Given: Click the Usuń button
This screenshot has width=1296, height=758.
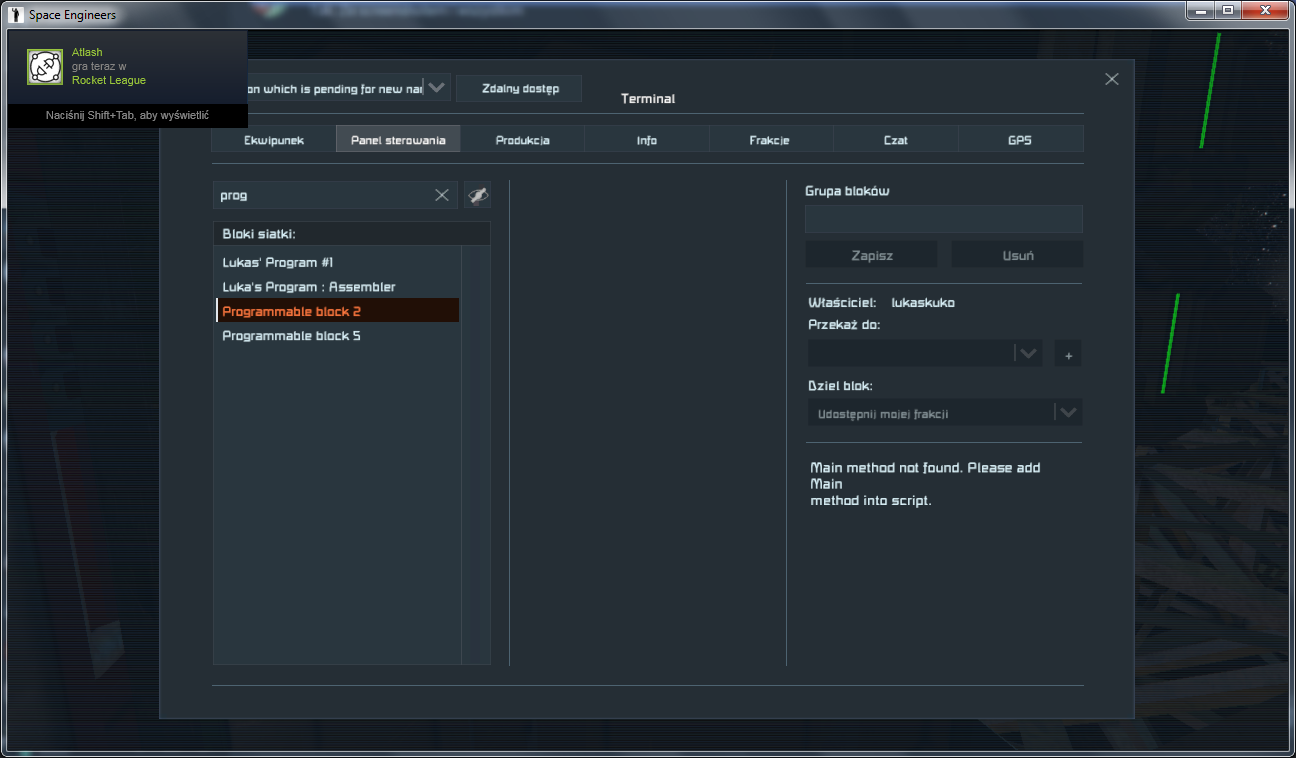Looking at the screenshot, I should [x=1017, y=255].
